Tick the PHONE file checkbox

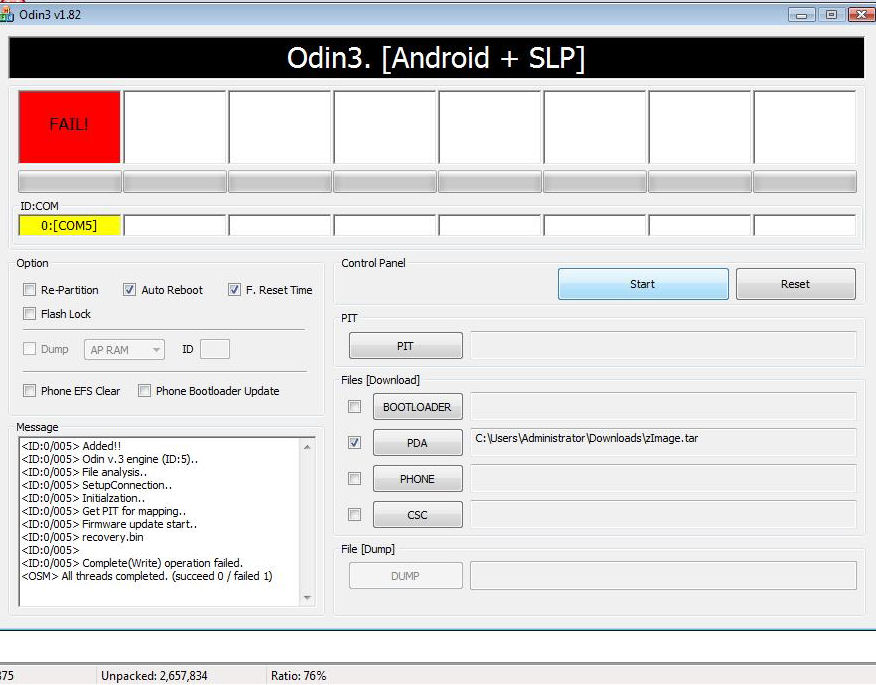354,478
